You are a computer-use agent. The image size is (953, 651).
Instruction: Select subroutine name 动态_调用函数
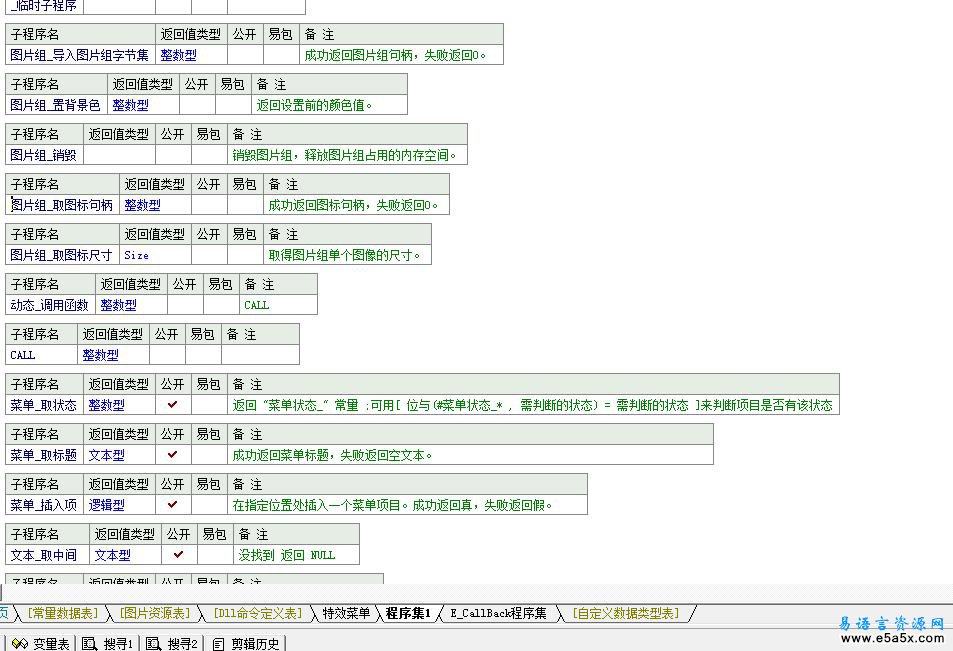point(50,305)
